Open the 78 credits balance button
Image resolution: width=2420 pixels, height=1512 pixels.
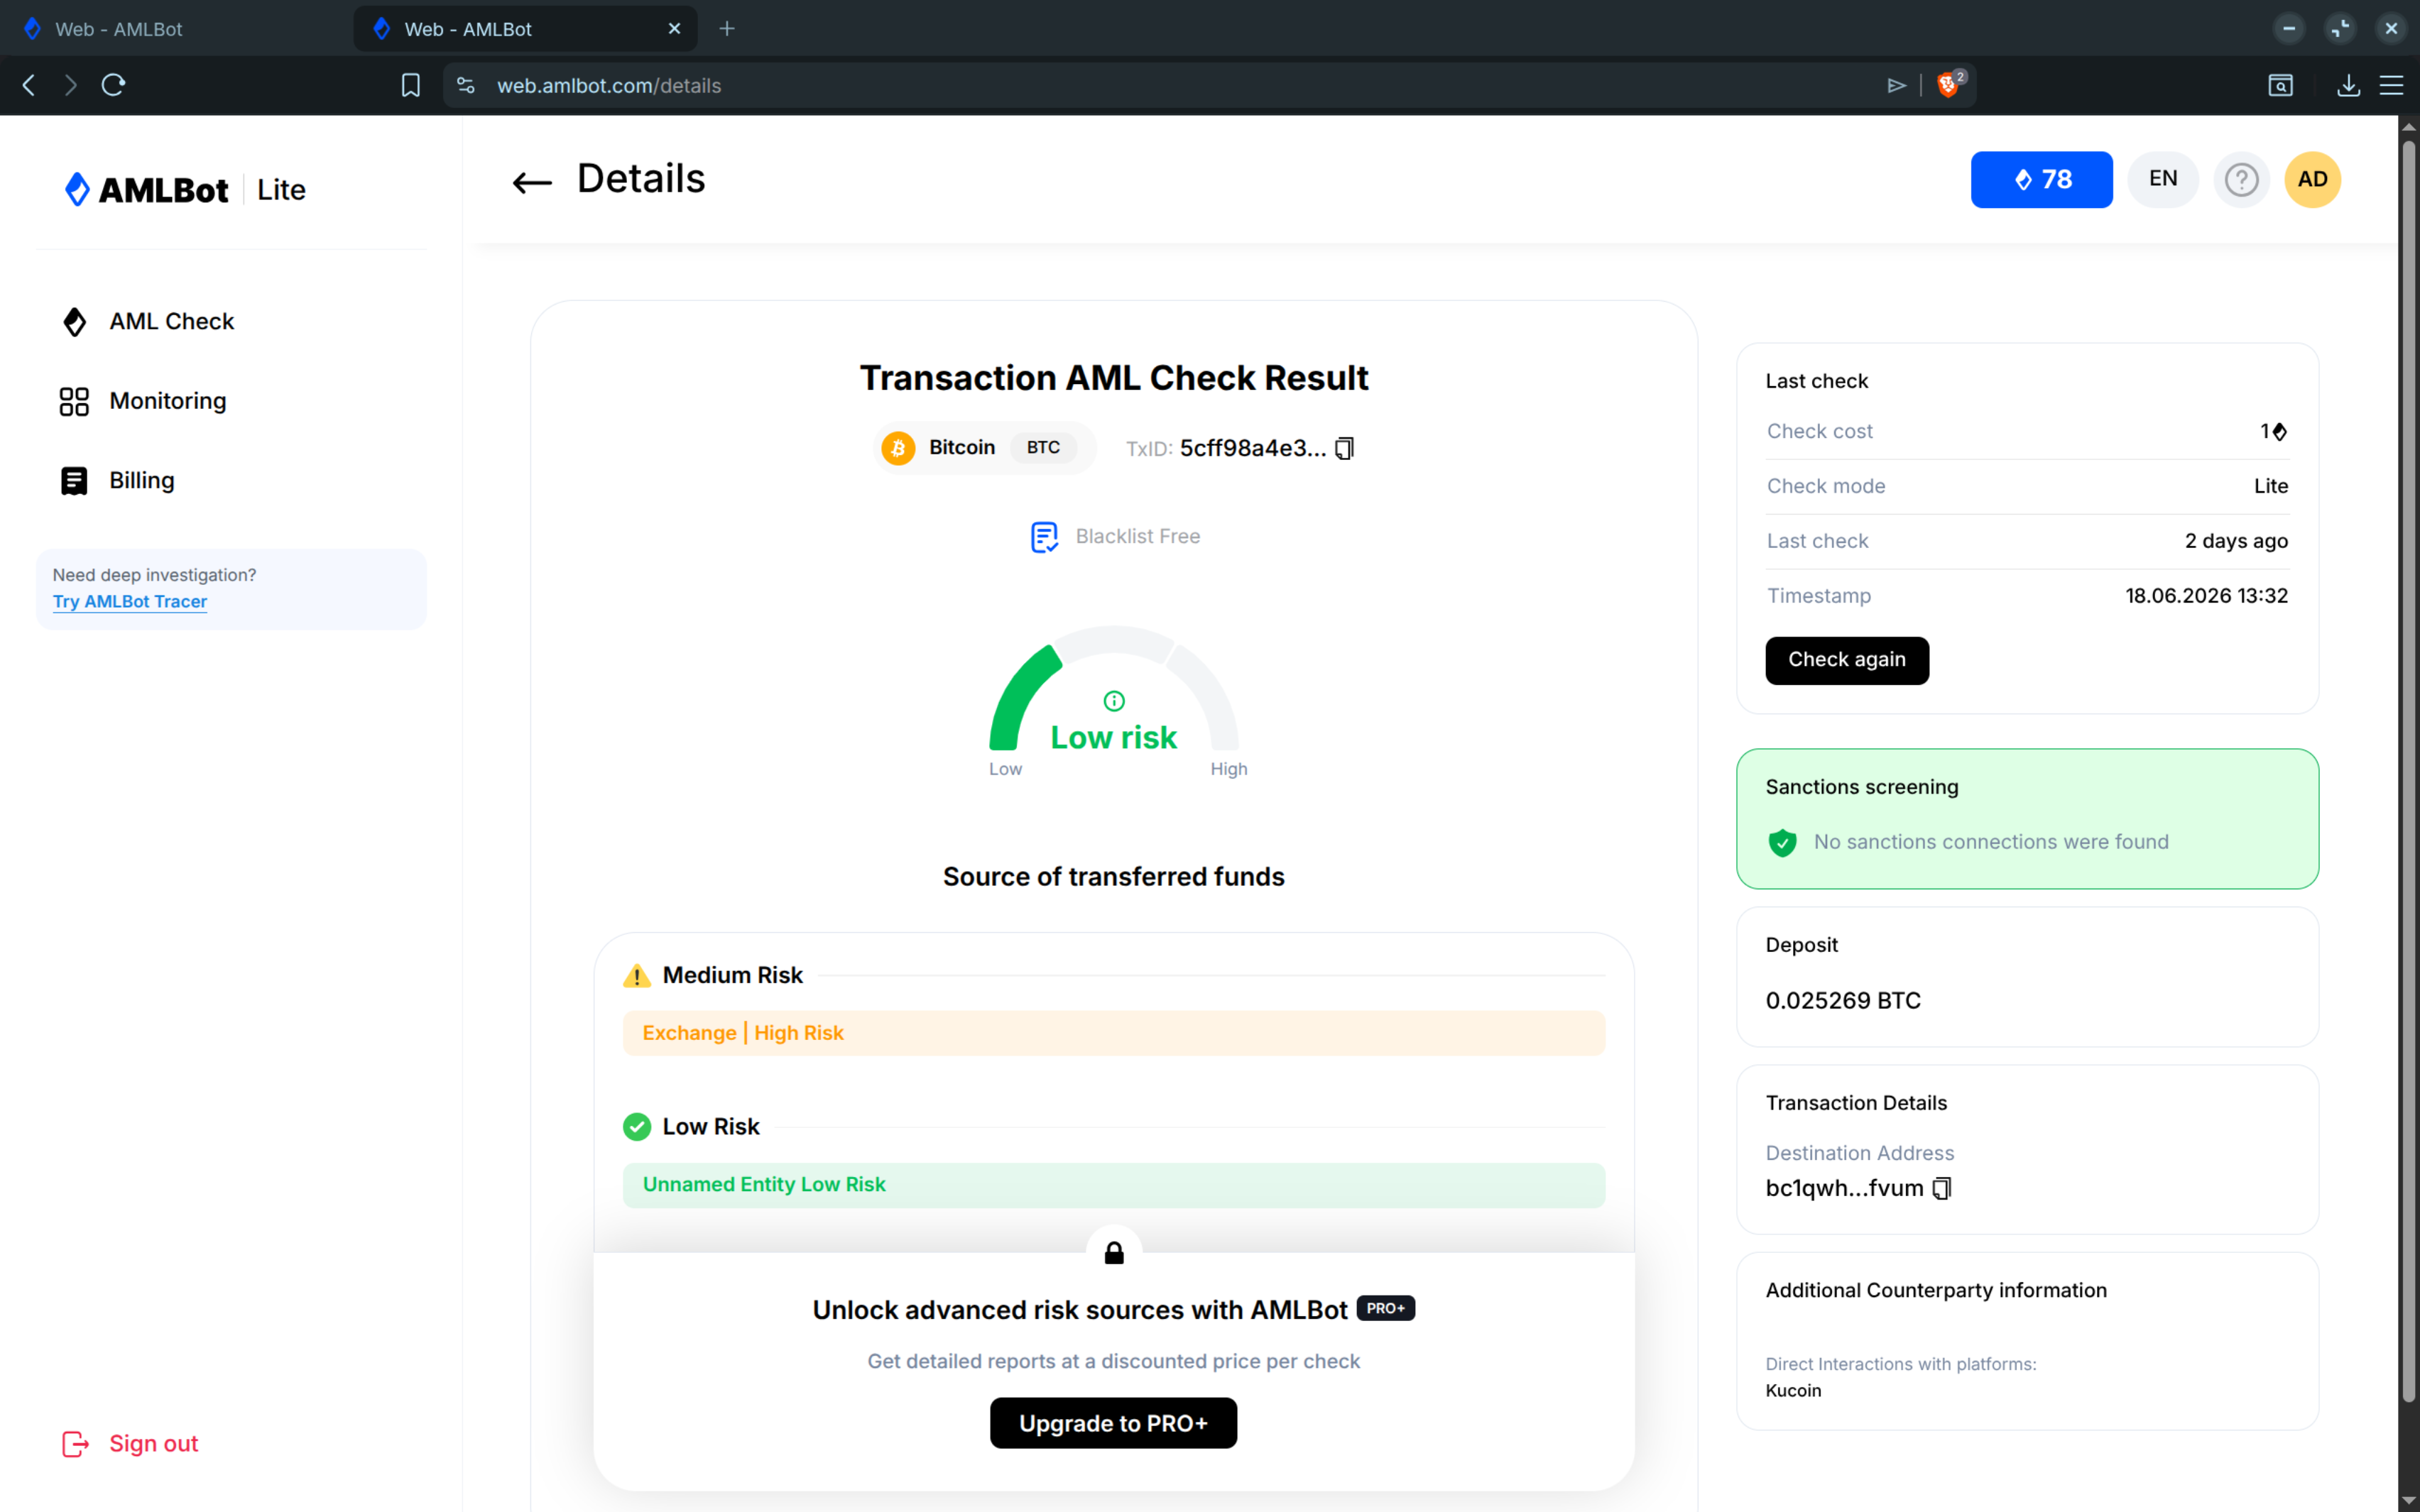pyautogui.click(x=2041, y=180)
